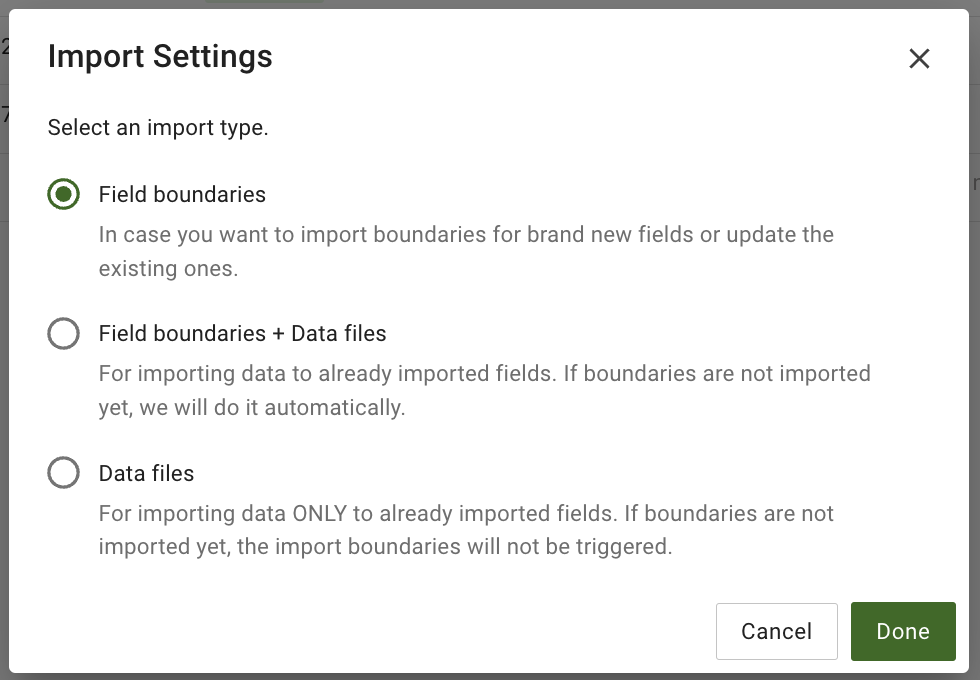Click description "For importing data to already"

point(484,374)
